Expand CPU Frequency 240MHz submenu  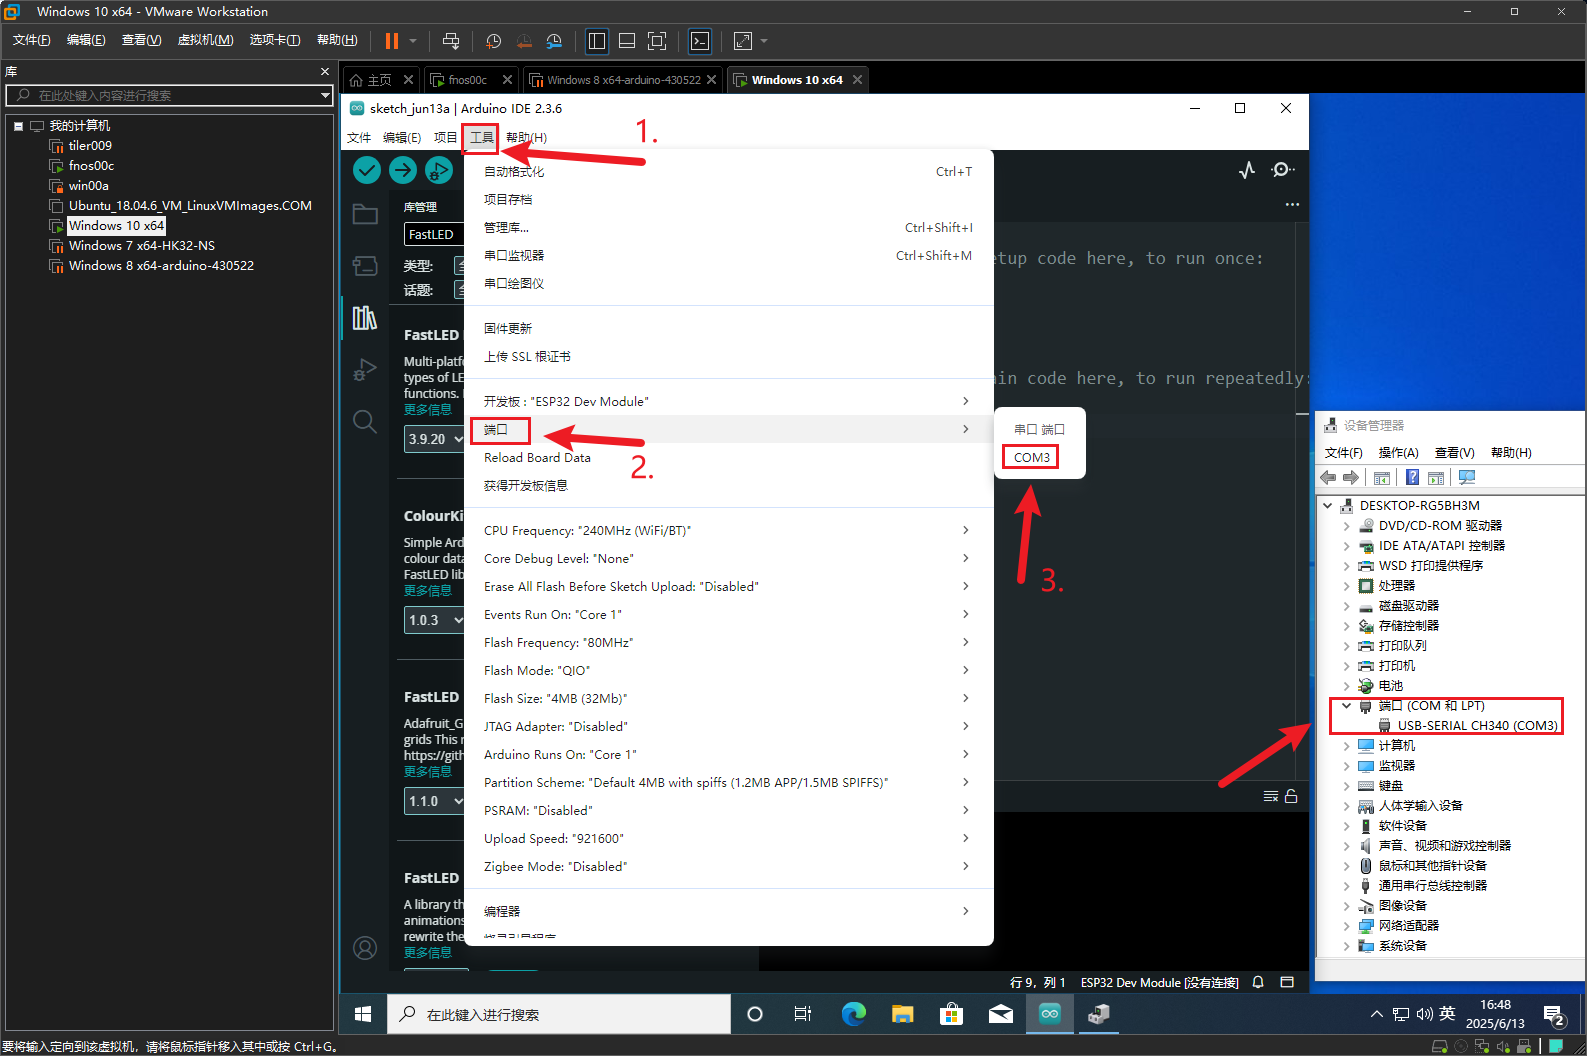pyautogui.click(x=728, y=531)
